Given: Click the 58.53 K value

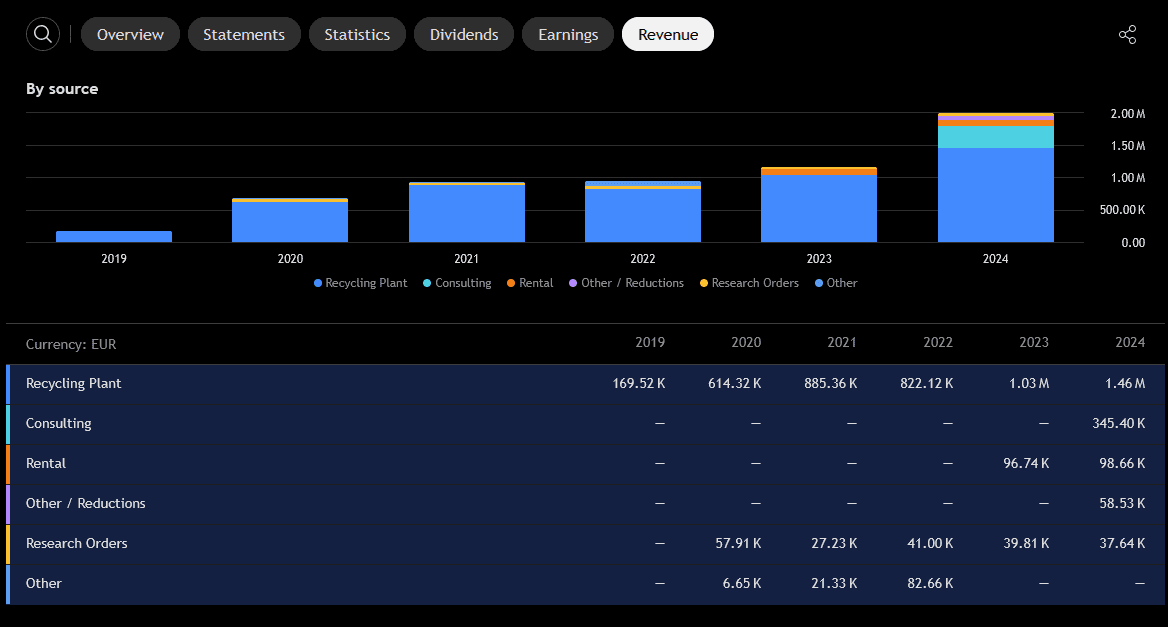Looking at the screenshot, I should (1123, 503).
